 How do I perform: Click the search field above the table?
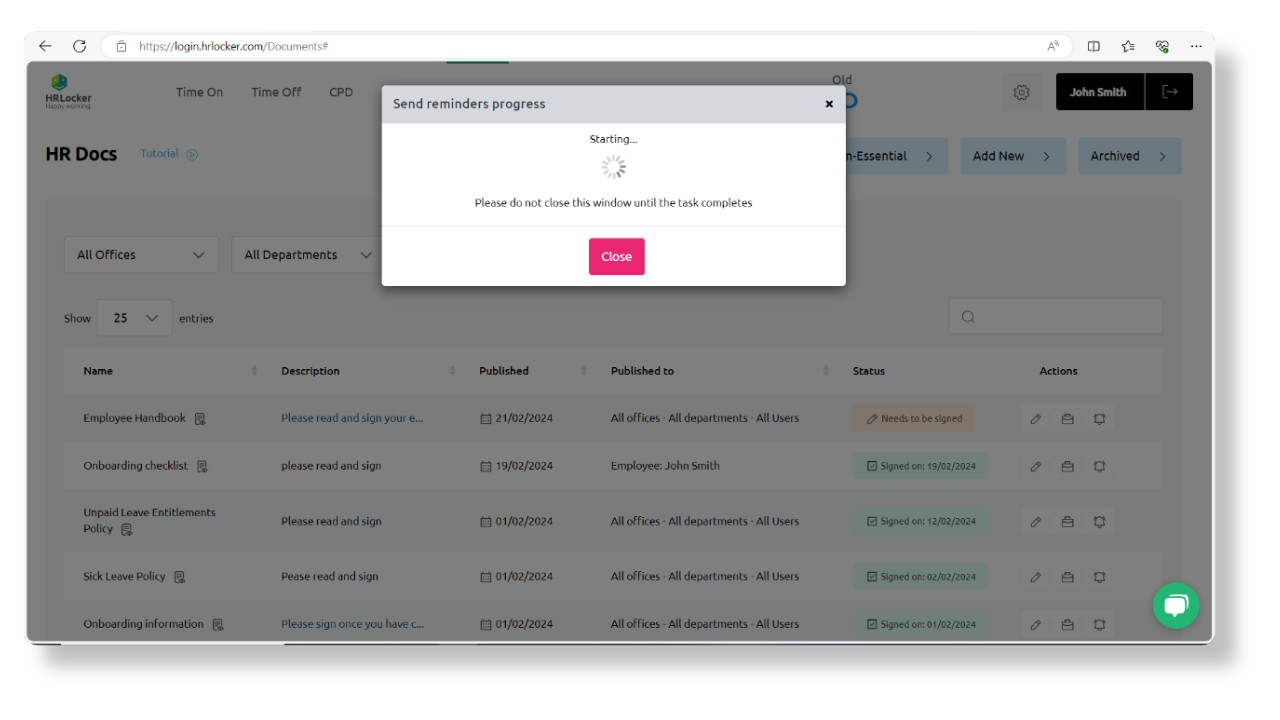click(x=1055, y=316)
